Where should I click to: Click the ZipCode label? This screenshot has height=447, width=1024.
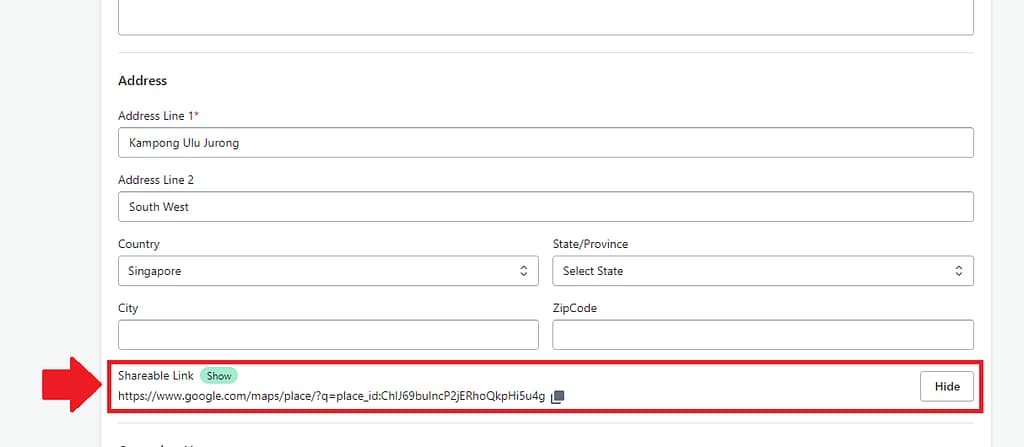[x=574, y=308]
